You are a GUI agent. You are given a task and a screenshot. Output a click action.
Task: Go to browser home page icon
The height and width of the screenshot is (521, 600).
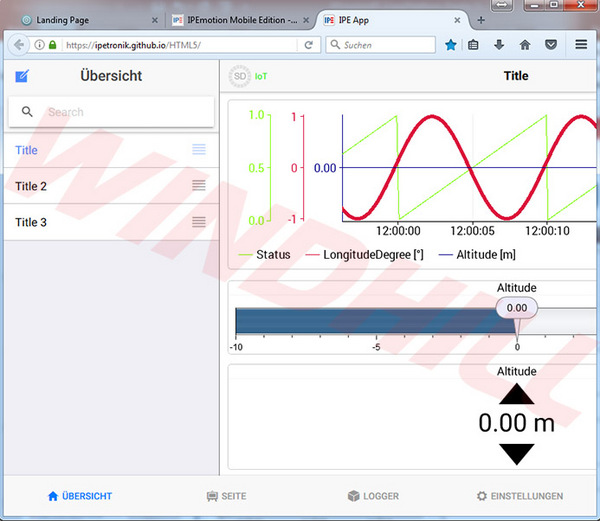(525, 45)
